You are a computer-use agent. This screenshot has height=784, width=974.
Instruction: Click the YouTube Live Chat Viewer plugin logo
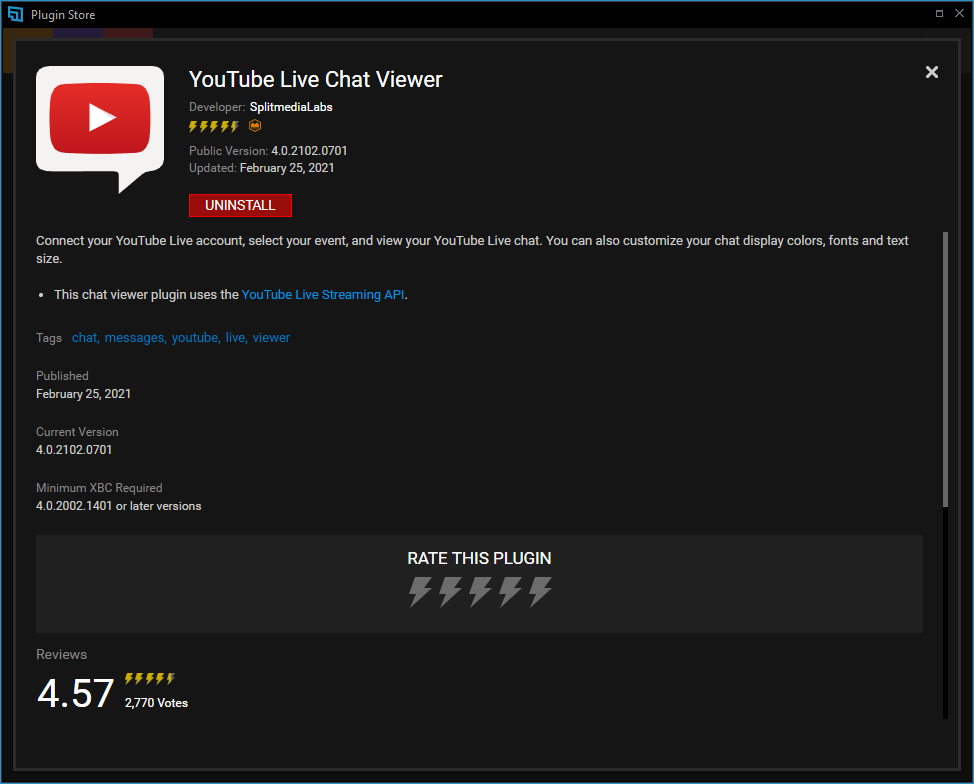click(x=100, y=129)
